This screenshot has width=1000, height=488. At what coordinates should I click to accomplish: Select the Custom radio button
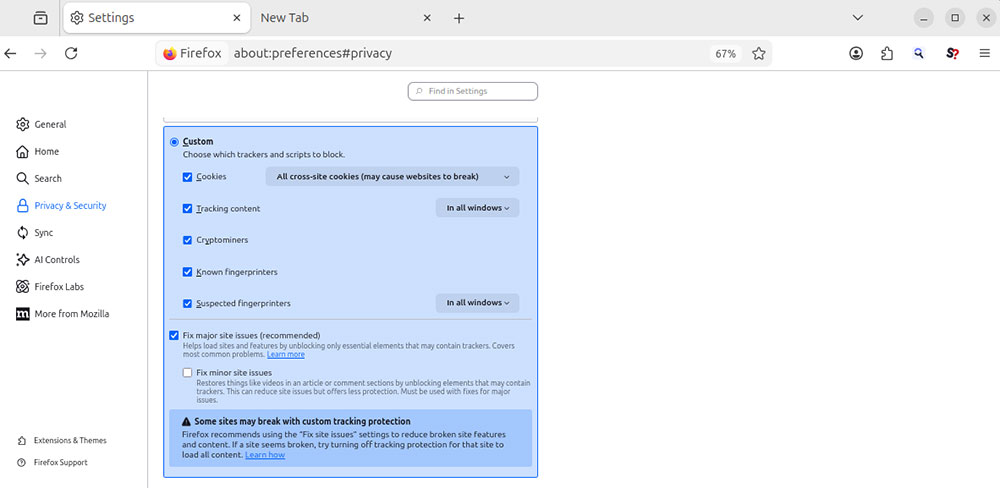point(174,142)
